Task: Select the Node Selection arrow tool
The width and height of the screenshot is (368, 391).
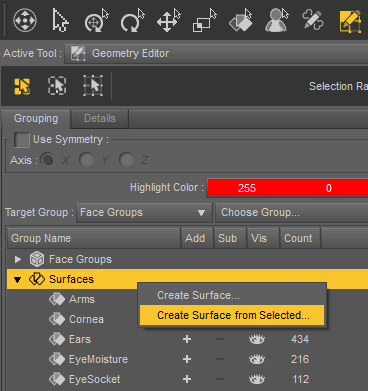Action: (x=60, y=21)
